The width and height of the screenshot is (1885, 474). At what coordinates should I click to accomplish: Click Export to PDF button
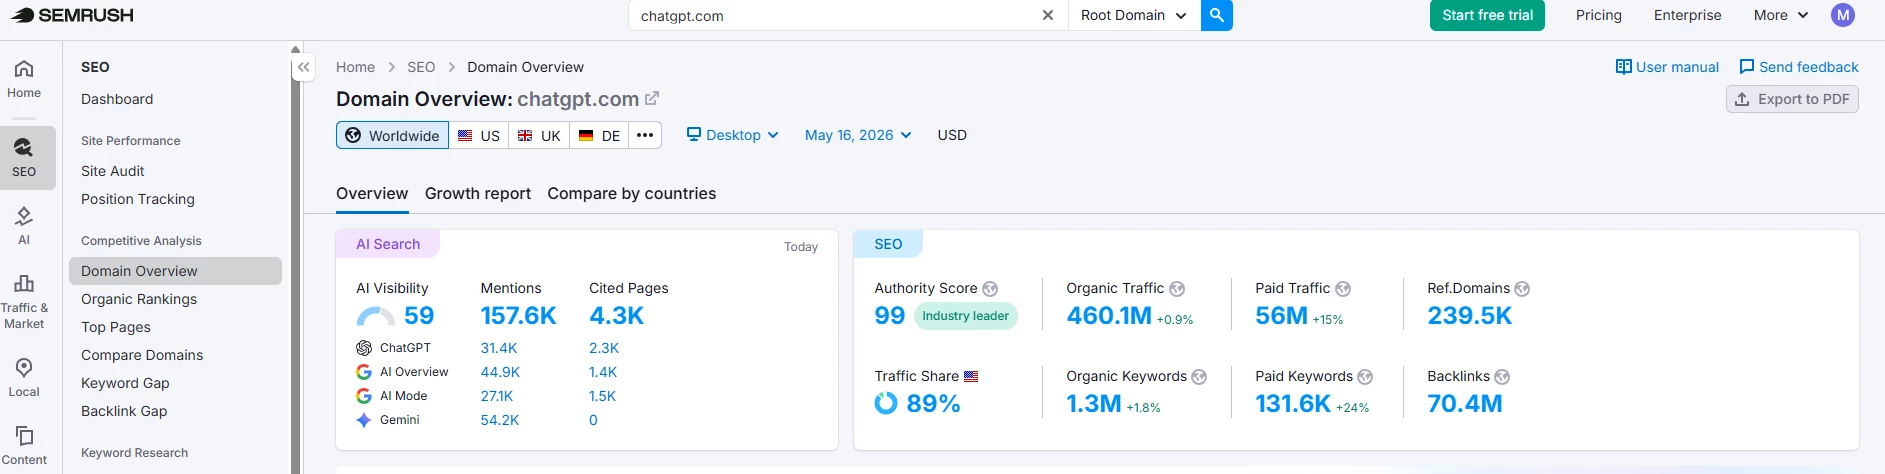coord(1792,99)
